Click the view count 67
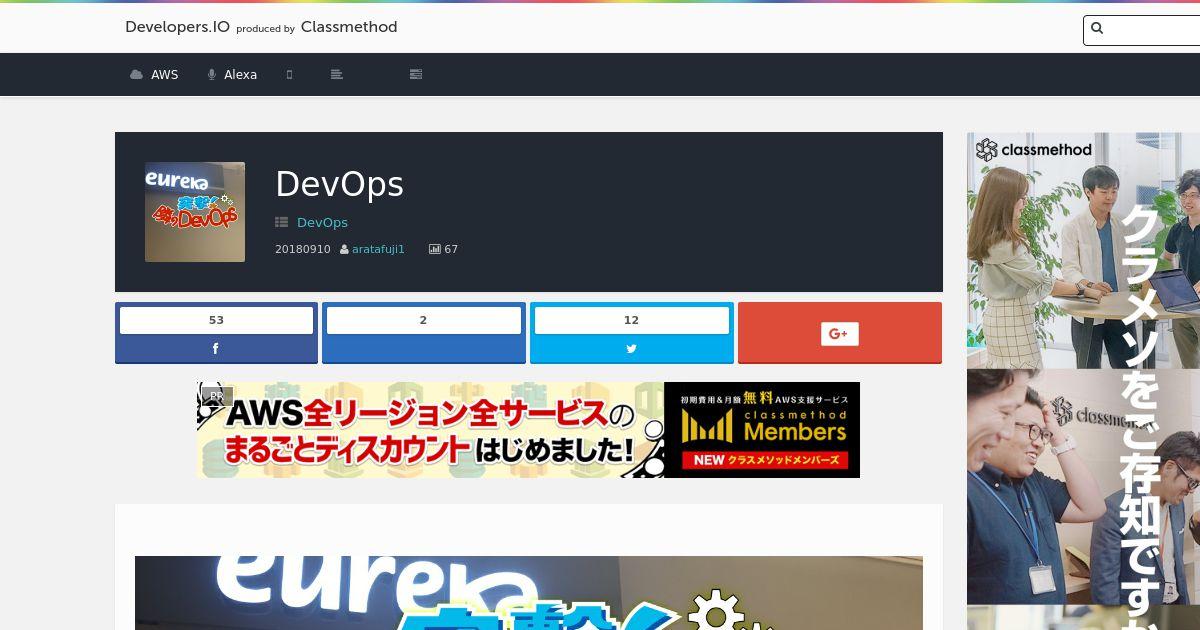Viewport: 1200px width, 630px height. tap(451, 249)
